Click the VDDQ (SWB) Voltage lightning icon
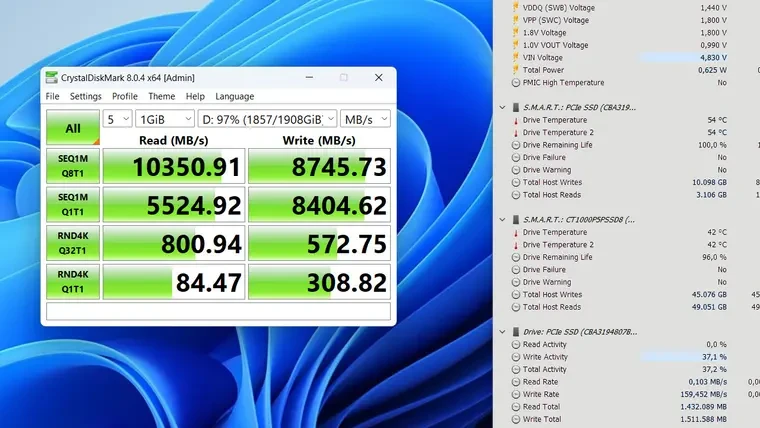The width and height of the screenshot is (760, 428). [516, 8]
